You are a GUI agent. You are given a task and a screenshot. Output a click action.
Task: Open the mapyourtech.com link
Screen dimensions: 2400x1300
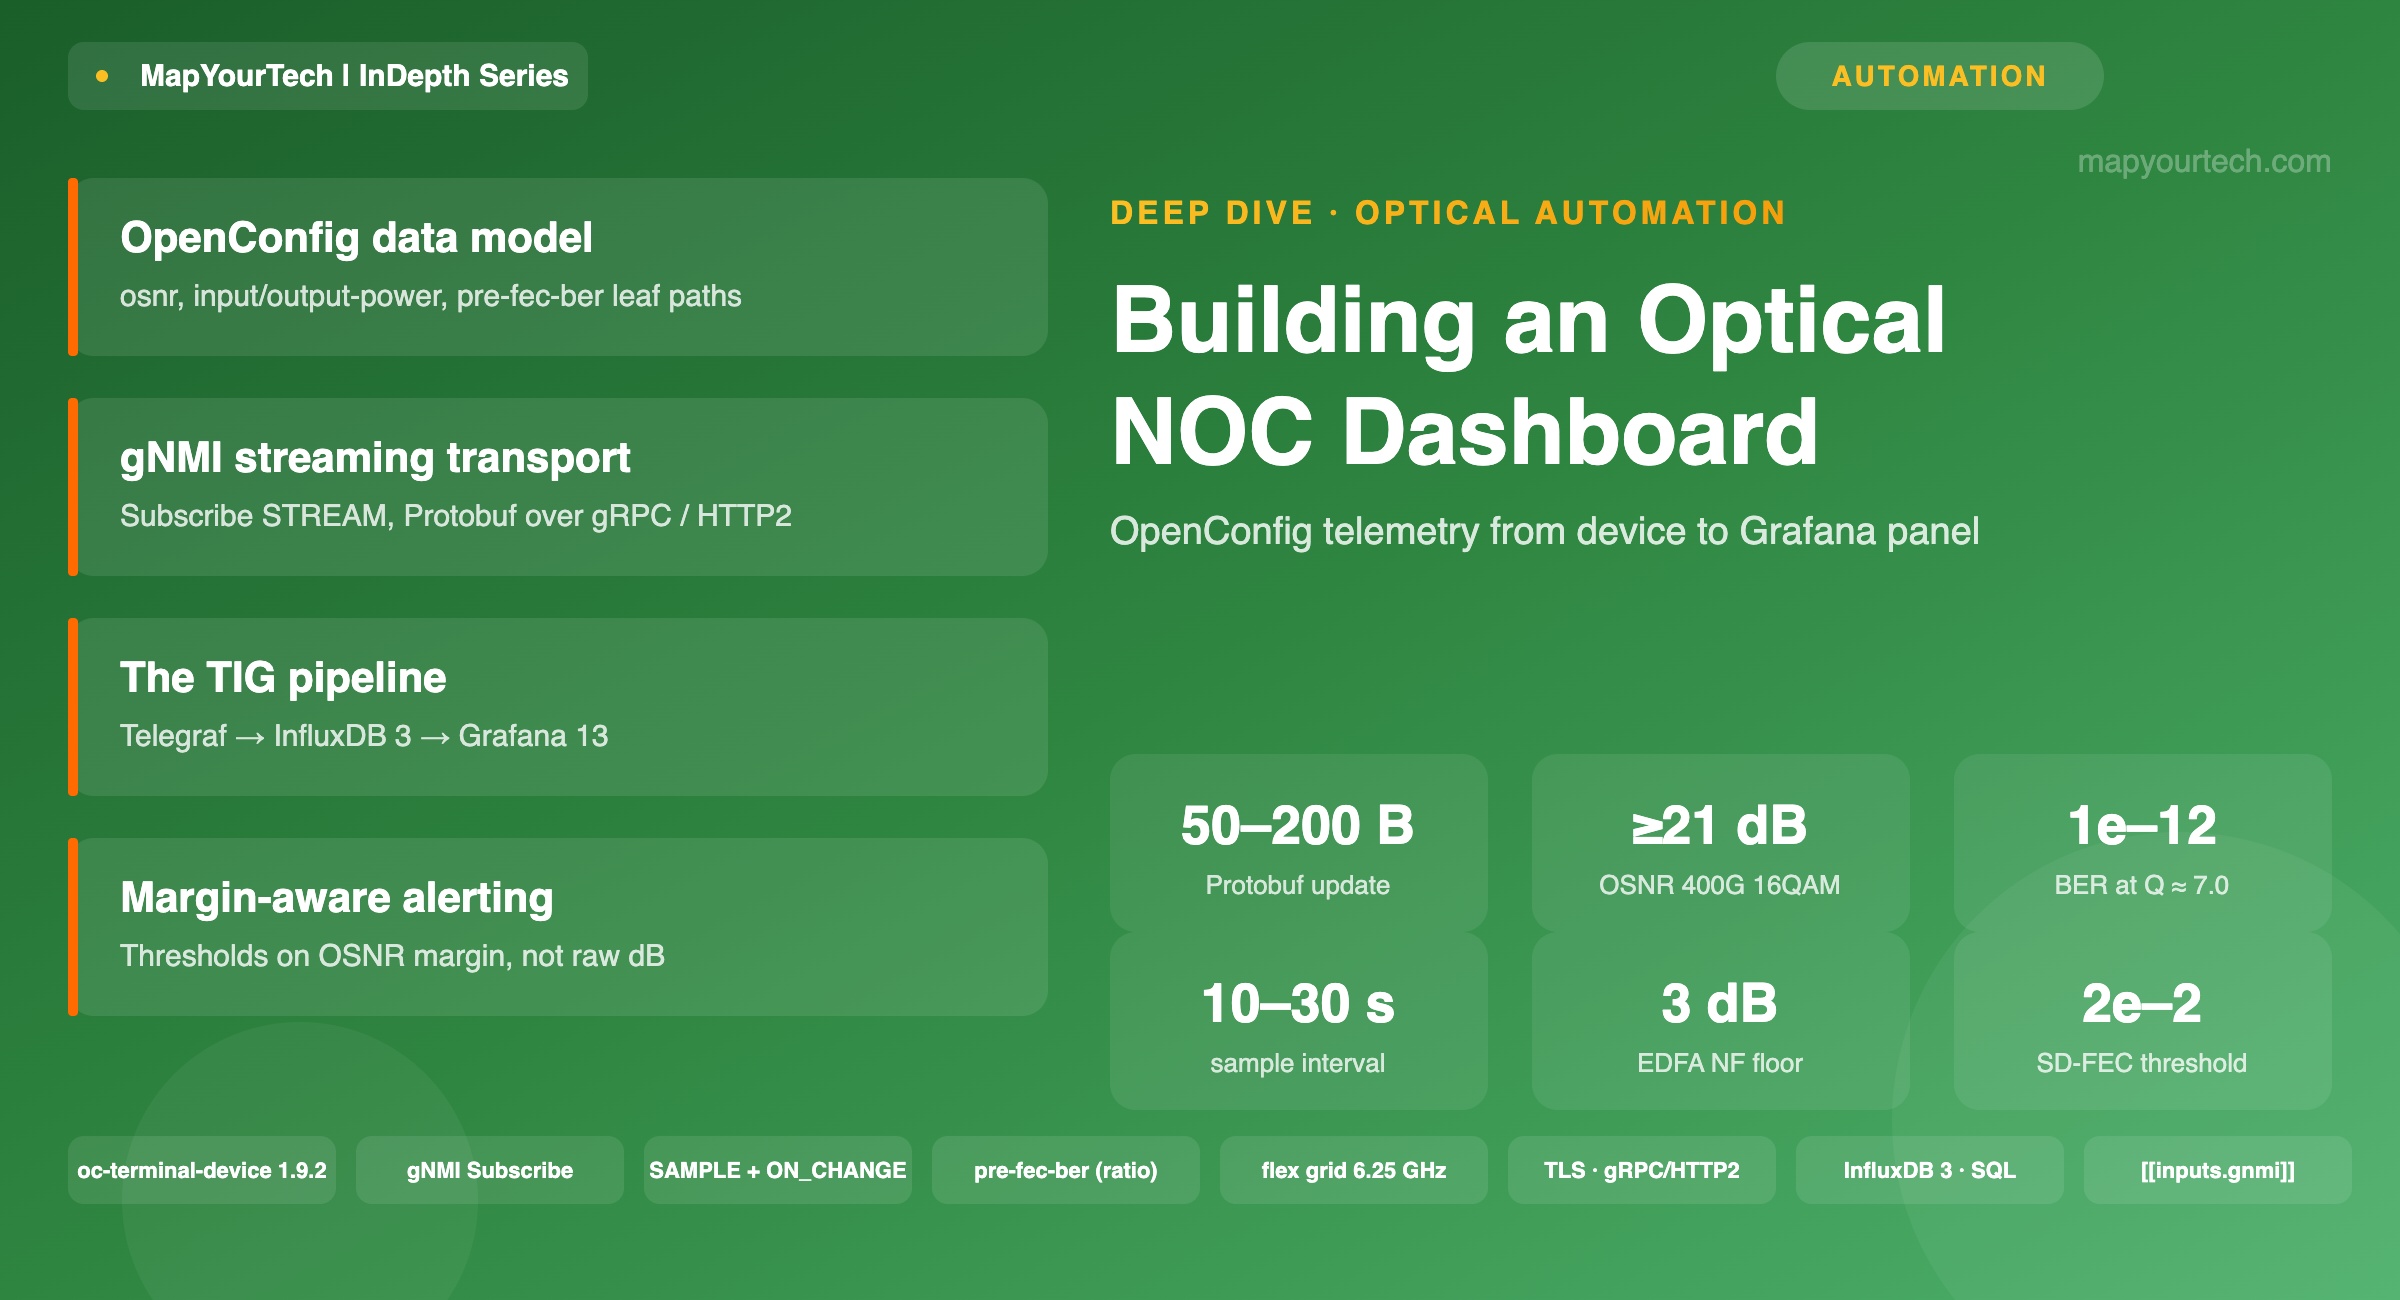tap(2204, 161)
